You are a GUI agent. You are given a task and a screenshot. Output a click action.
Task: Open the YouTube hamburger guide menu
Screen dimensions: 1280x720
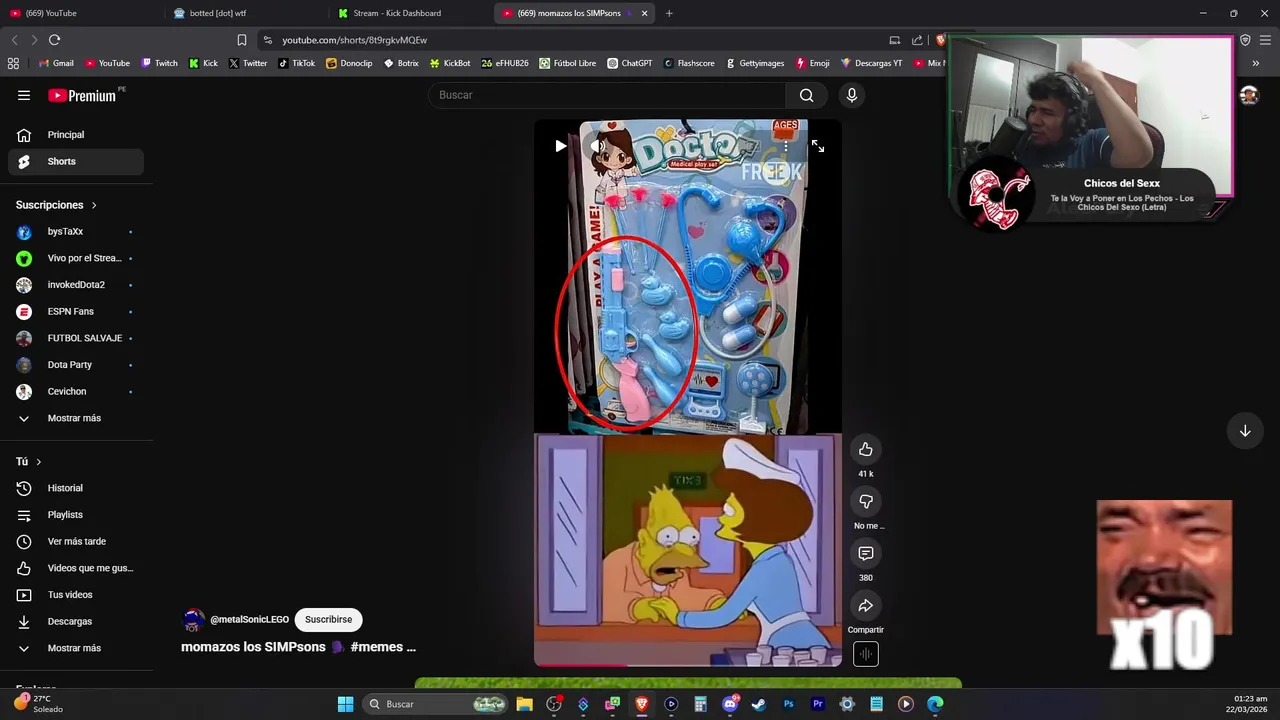pyautogui.click(x=24, y=95)
